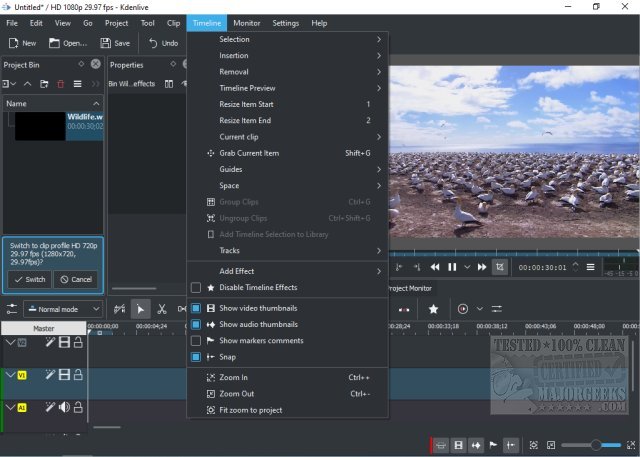Lock the V1 video track

coord(78,374)
